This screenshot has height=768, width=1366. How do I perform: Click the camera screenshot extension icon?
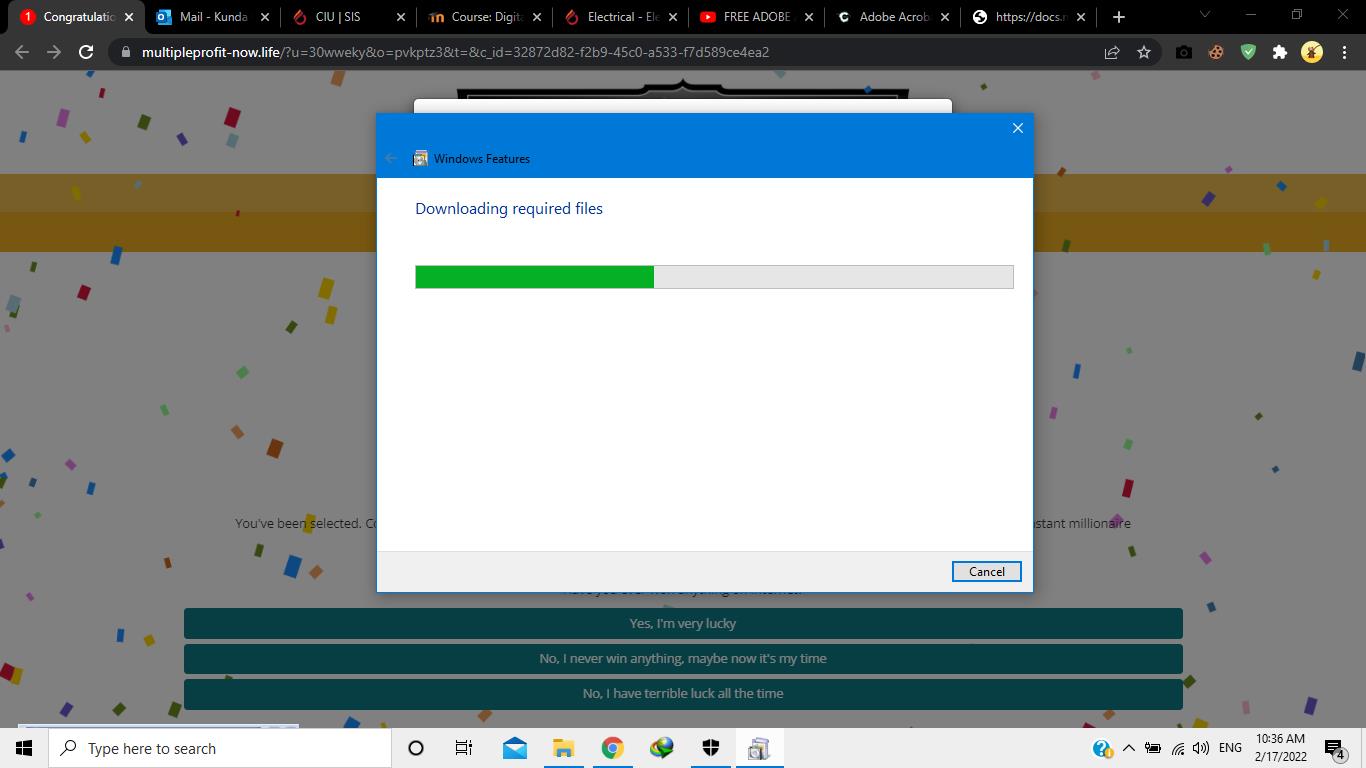pos(1184,52)
